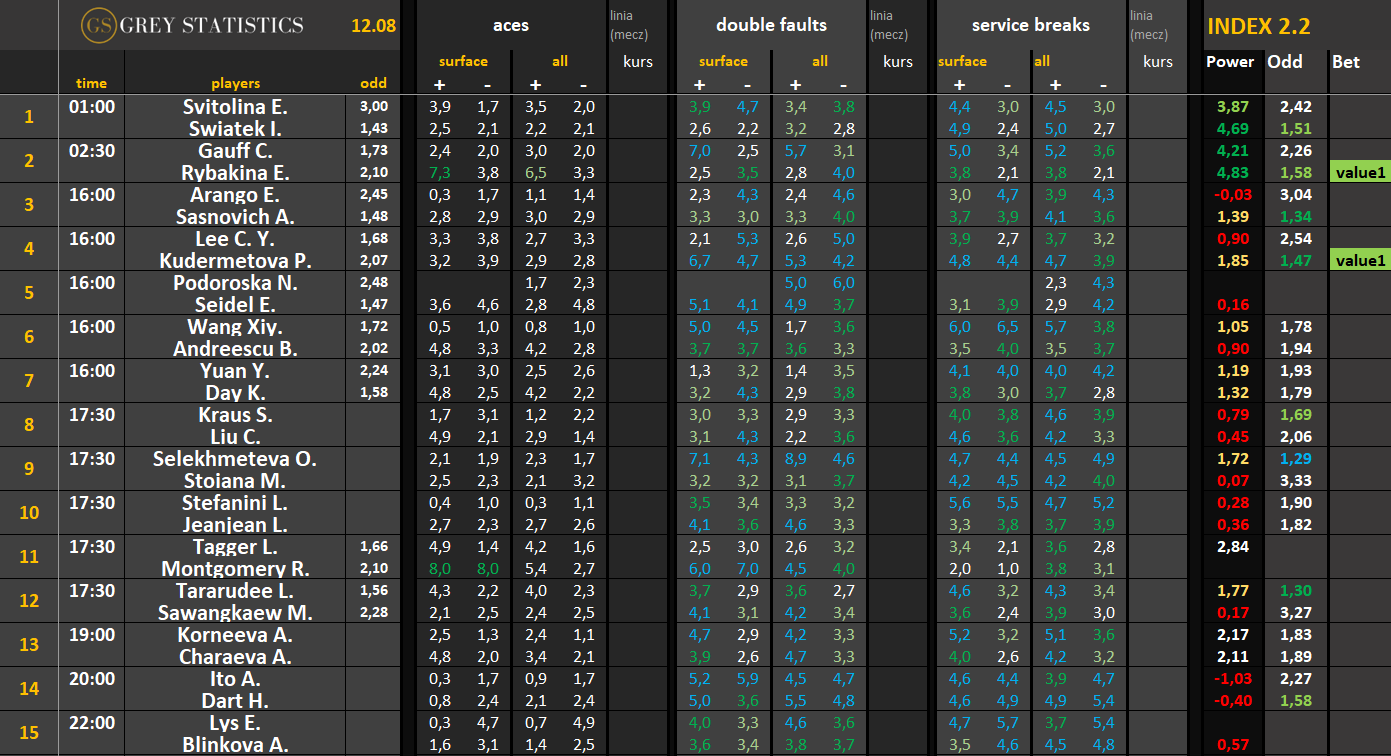Select player Gauff C.

pyautogui.click(x=236, y=150)
